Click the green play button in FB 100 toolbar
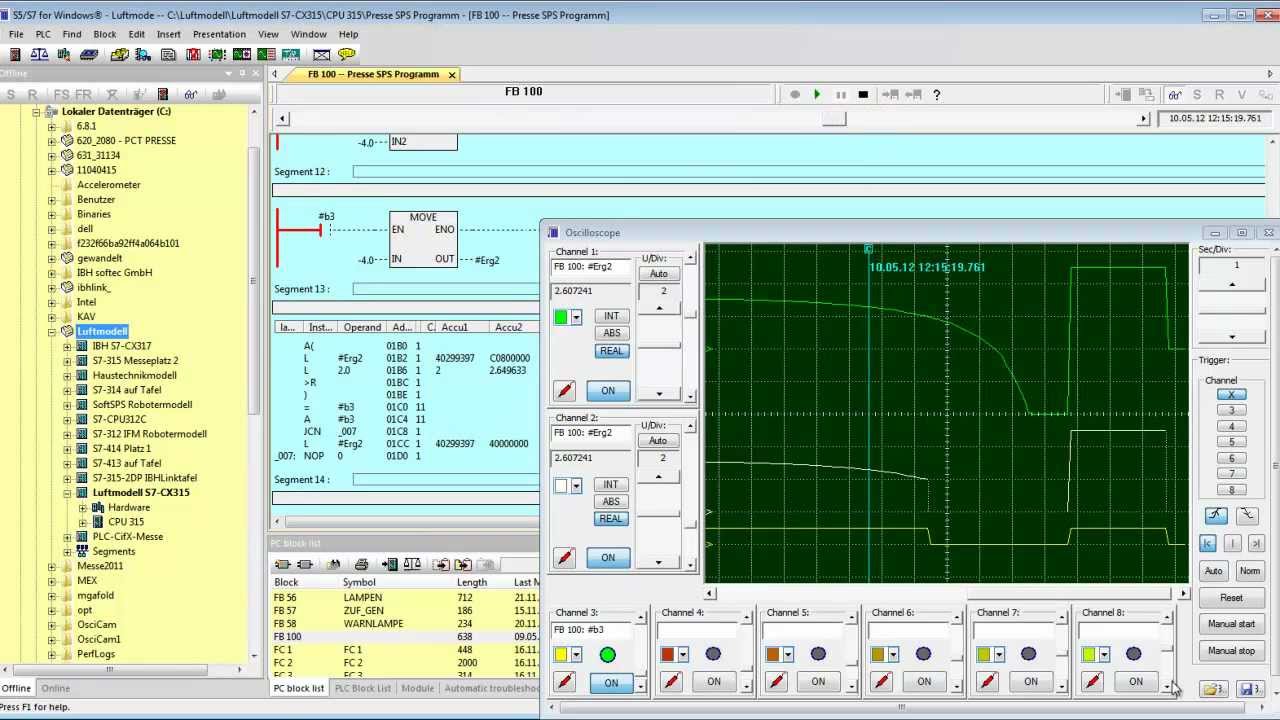The image size is (1280, 720). point(817,95)
